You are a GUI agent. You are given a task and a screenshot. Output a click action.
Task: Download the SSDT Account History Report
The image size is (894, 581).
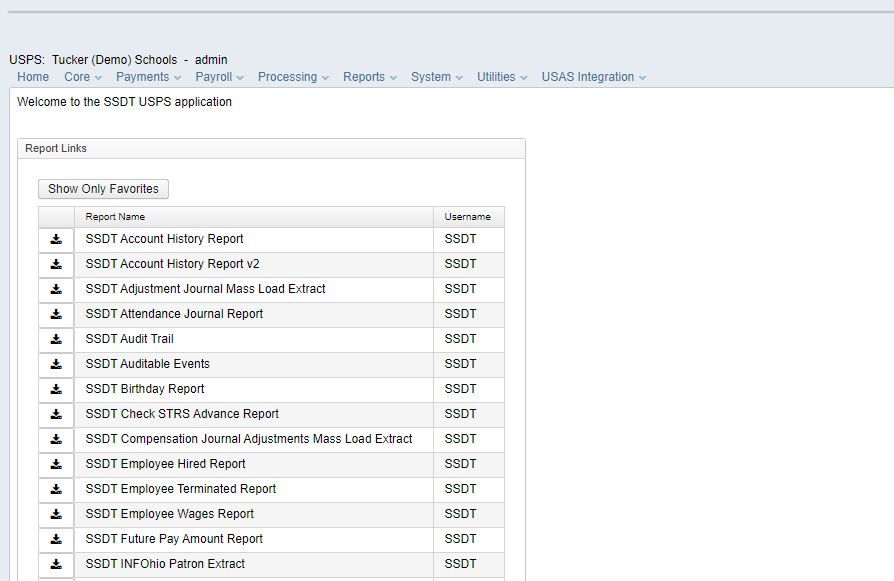pyautogui.click(x=56, y=239)
